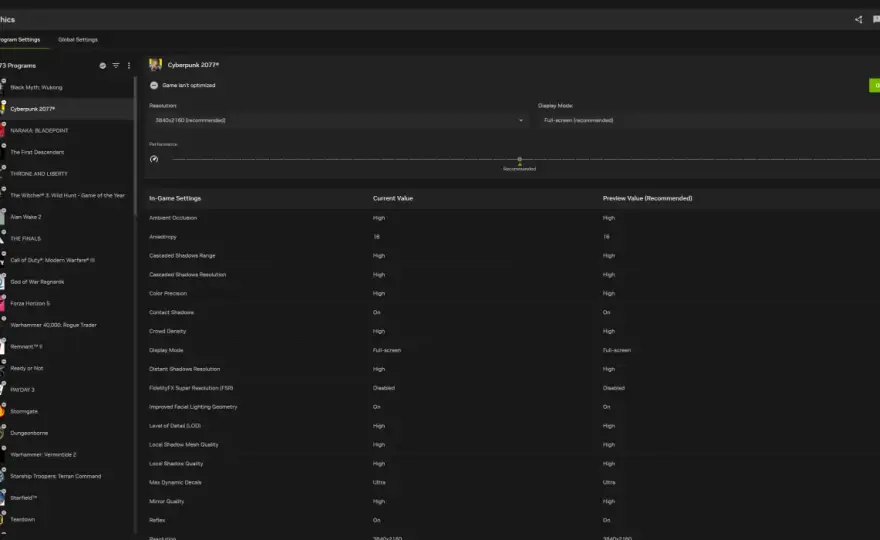Viewport: 880px width, 540px height.
Task: Click the Ambient Occlusion setting name
Action: pyautogui.click(x=173, y=218)
